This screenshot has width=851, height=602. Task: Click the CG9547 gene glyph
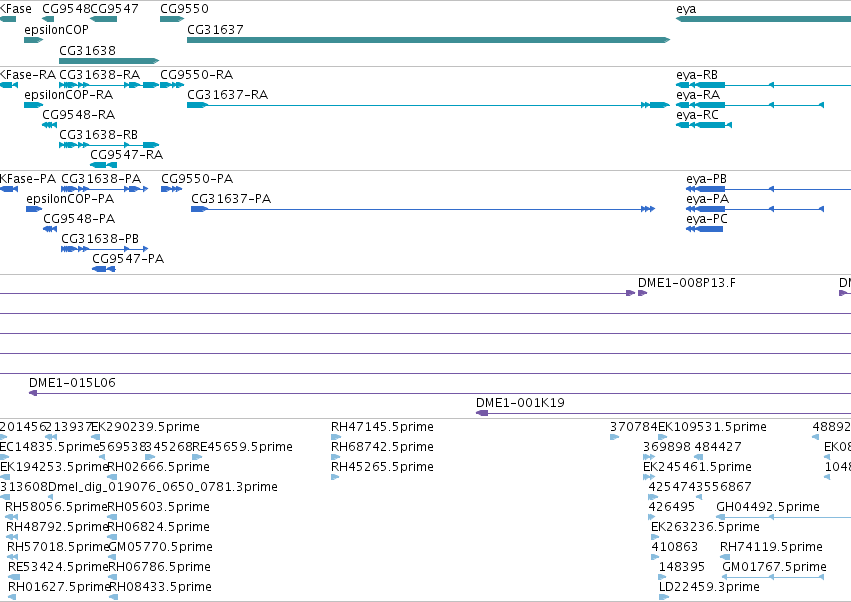tap(103, 19)
